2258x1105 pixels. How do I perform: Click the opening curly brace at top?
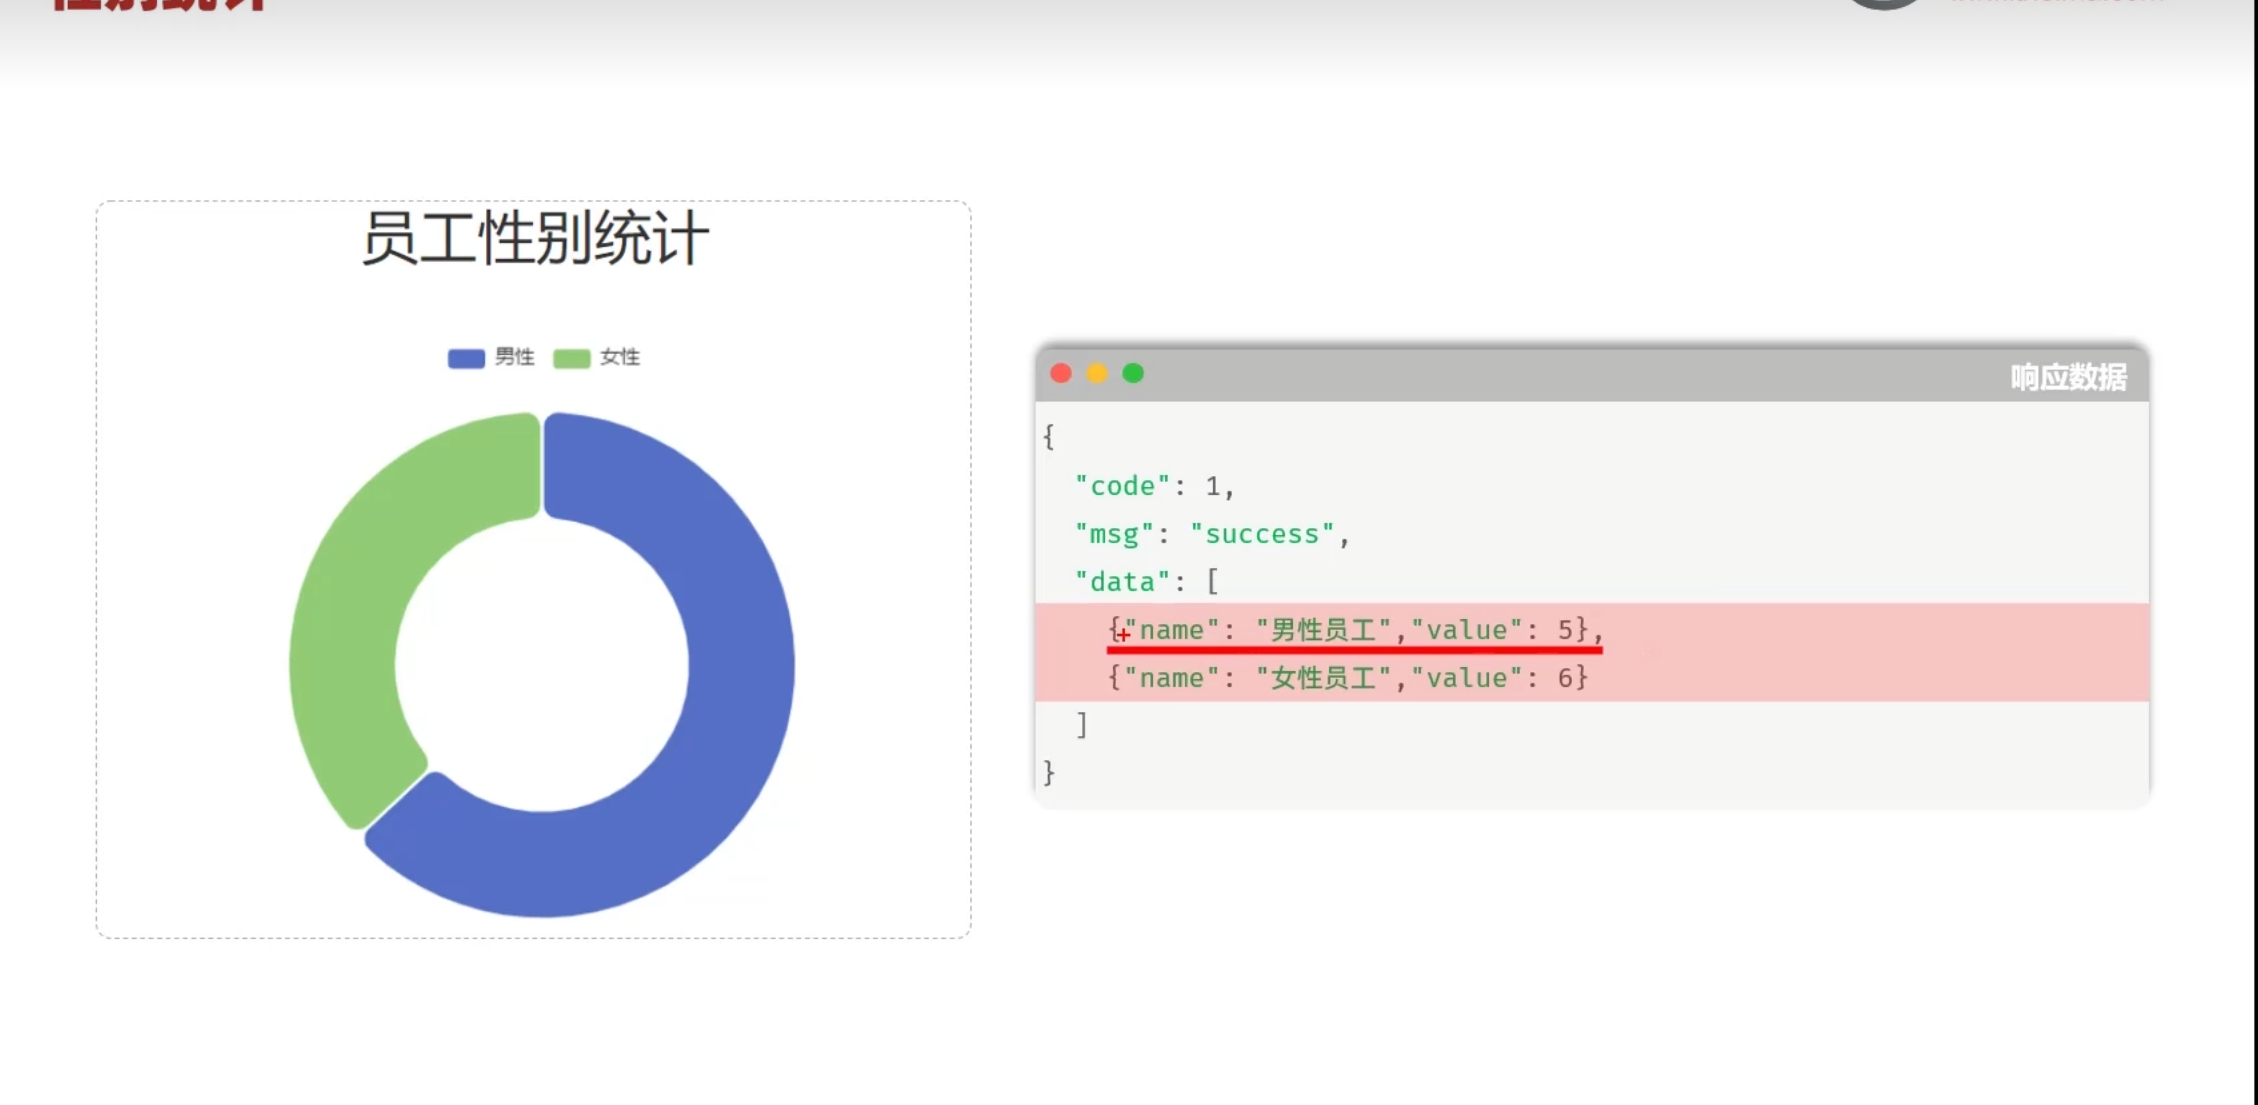click(x=1048, y=437)
